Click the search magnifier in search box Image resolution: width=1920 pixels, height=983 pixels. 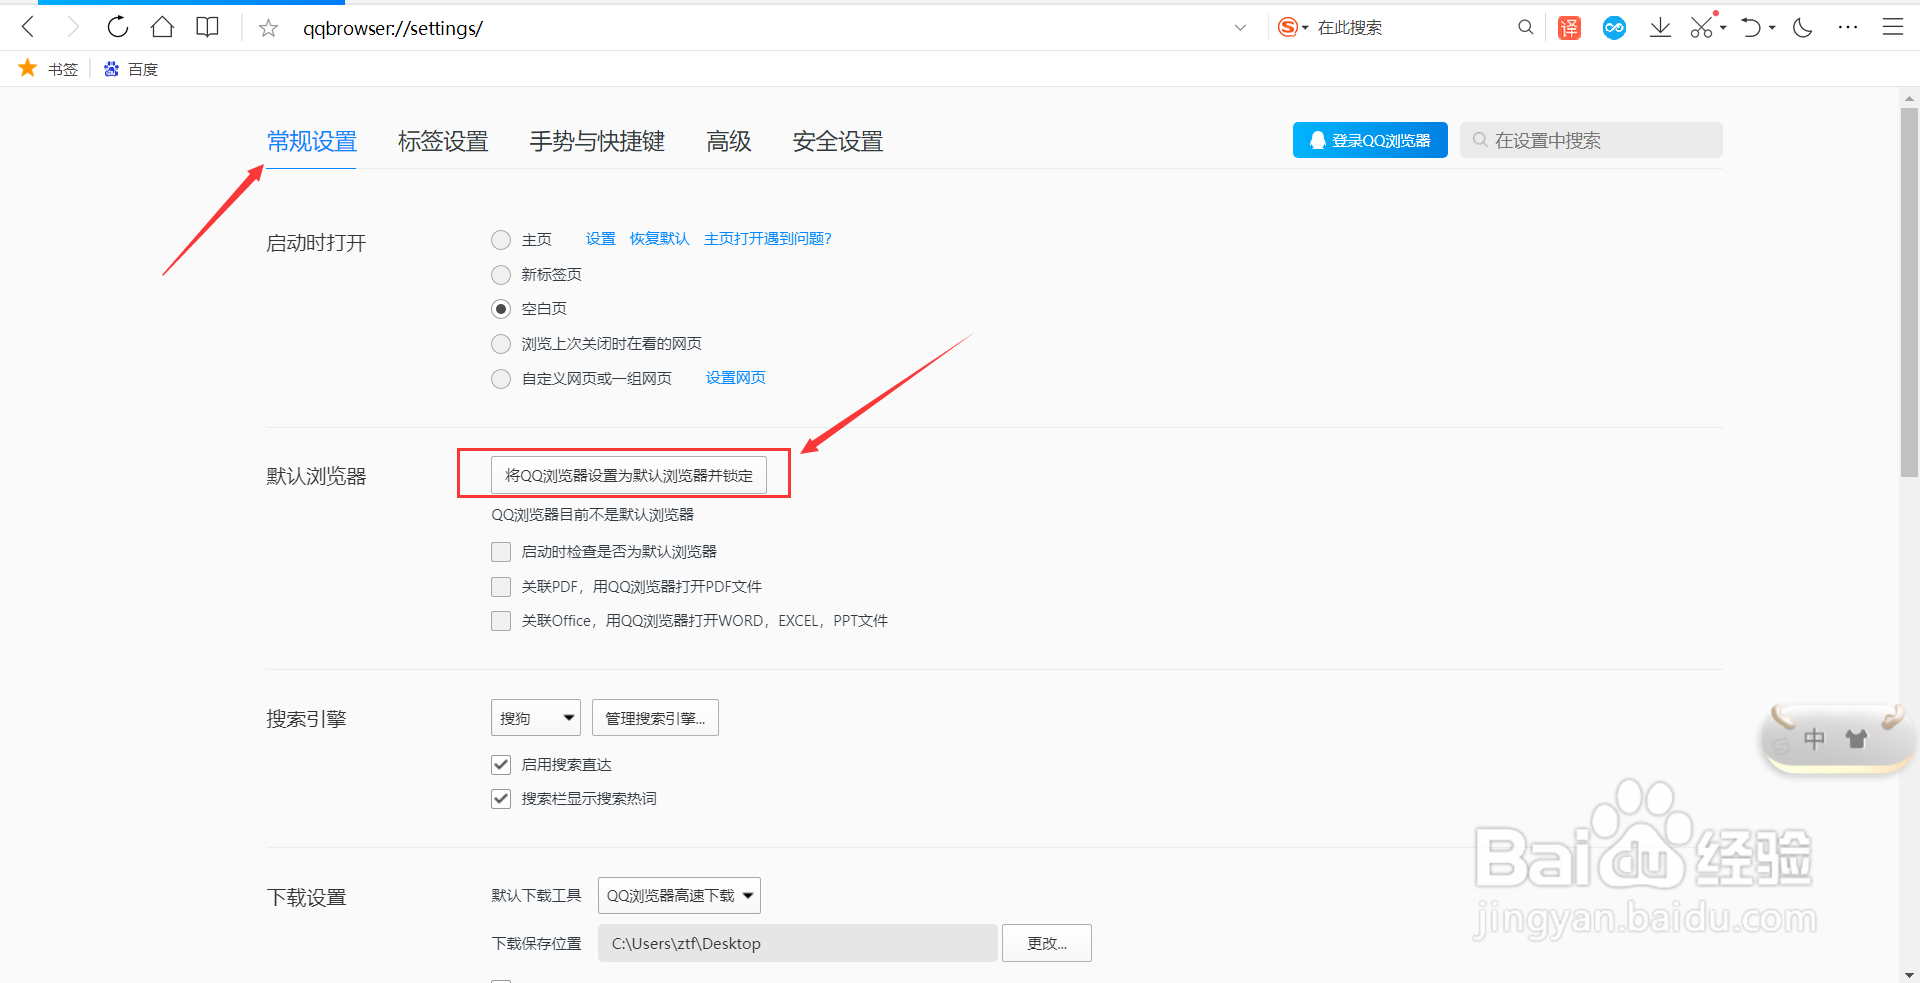tap(1525, 27)
